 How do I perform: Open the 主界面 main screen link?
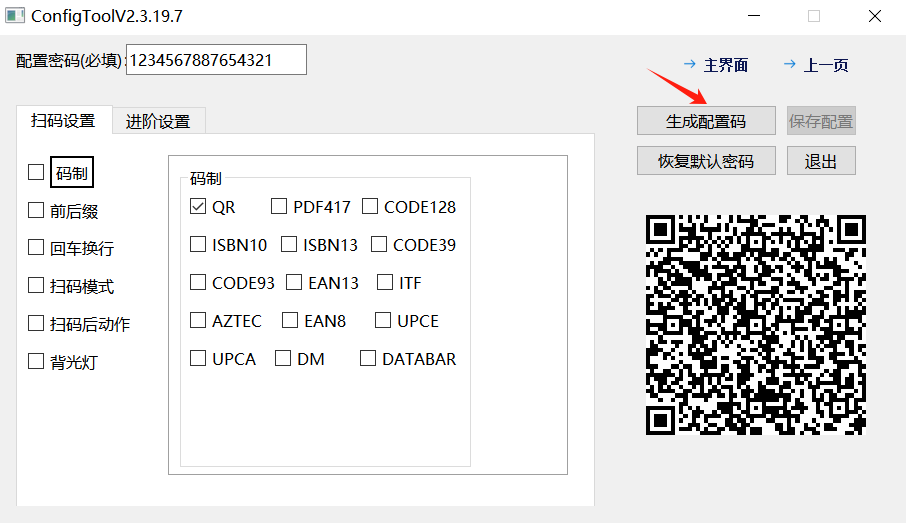726,65
